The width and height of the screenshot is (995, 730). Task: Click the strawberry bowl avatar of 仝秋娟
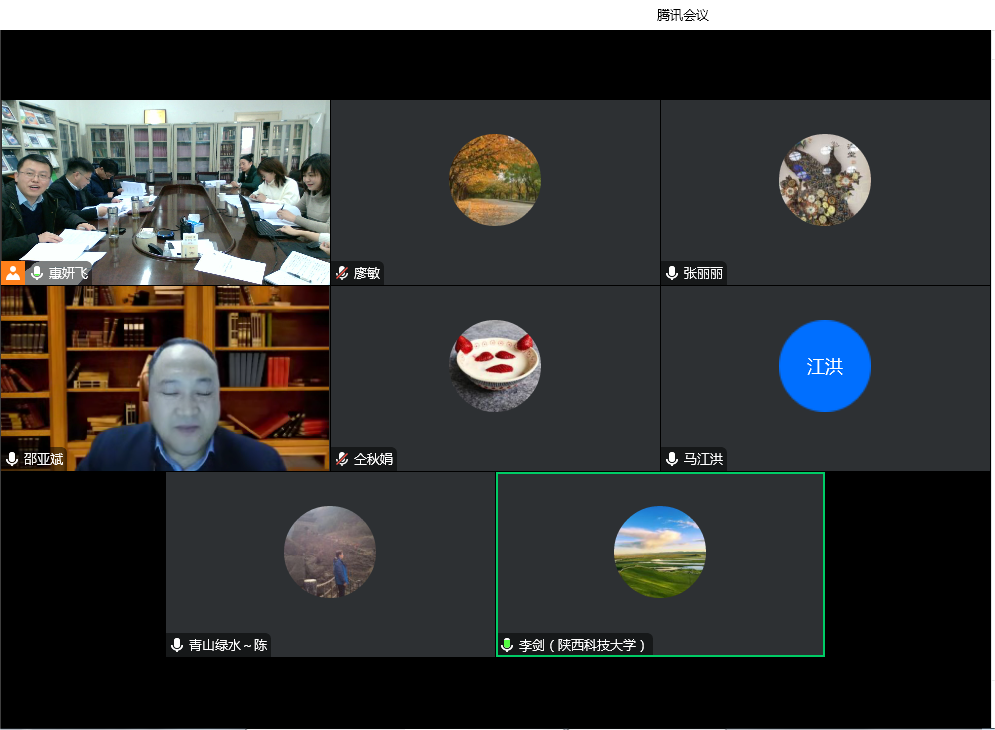[495, 366]
